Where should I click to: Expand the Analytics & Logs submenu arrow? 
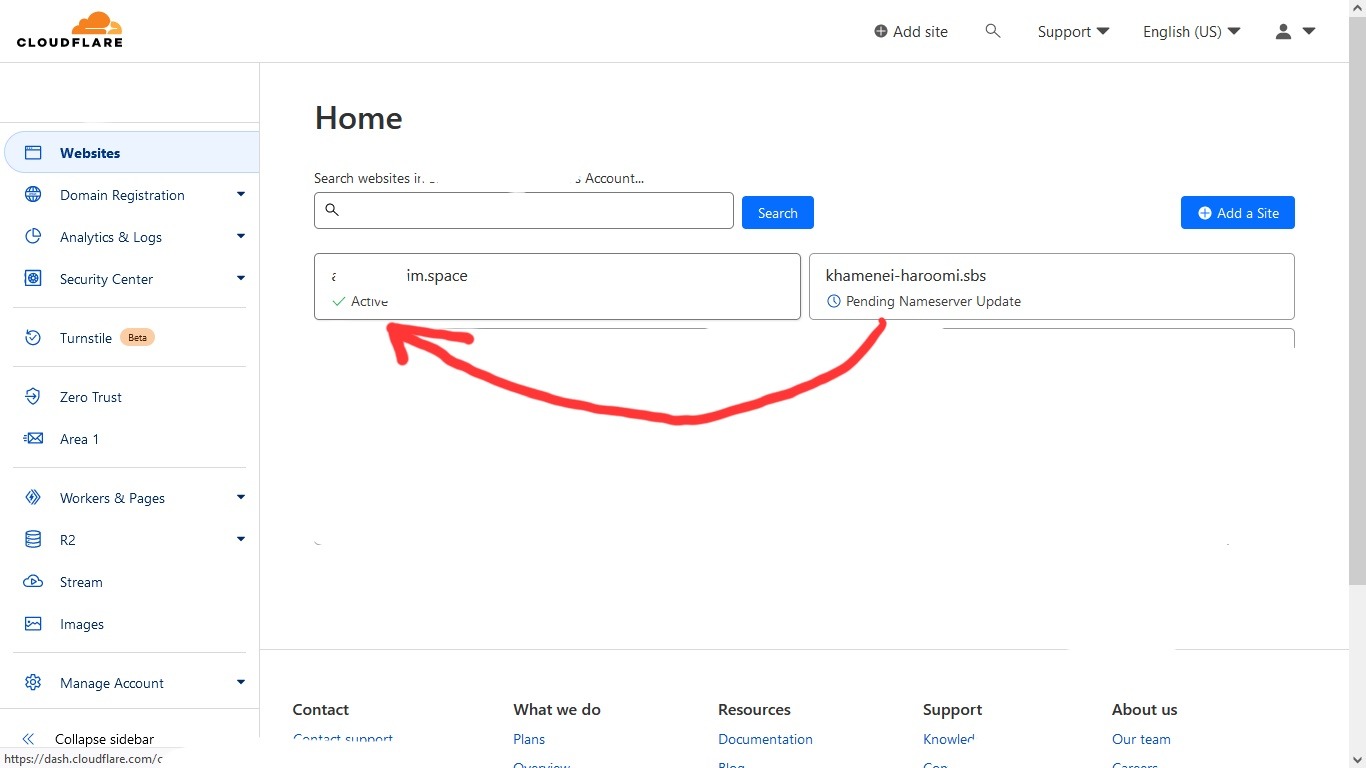click(241, 237)
